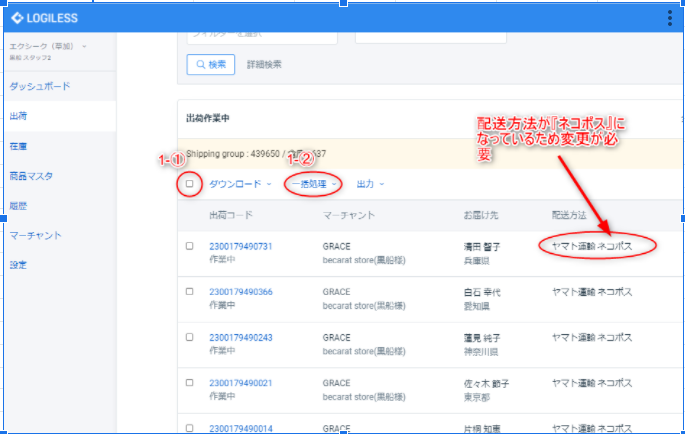Open shipment 2300179490366
The height and width of the screenshot is (434, 685).
click(x=241, y=292)
